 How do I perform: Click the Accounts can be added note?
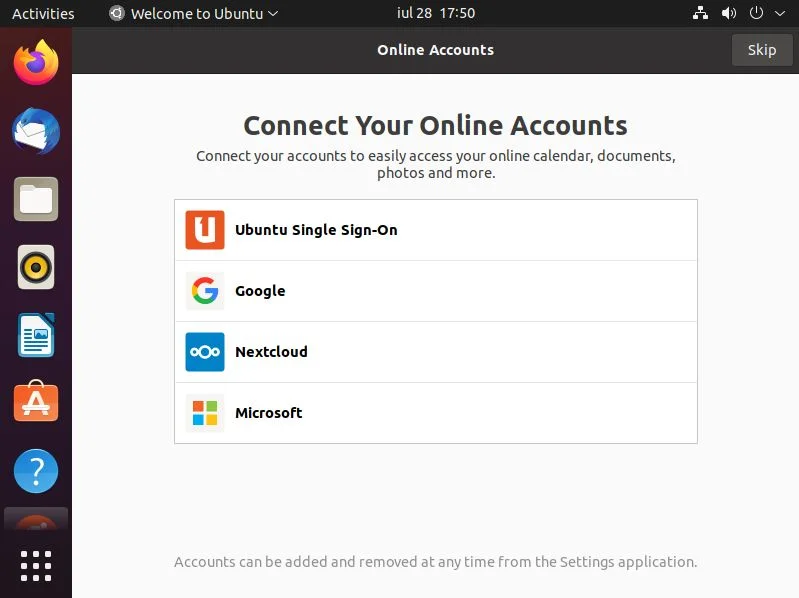[x=436, y=562]
